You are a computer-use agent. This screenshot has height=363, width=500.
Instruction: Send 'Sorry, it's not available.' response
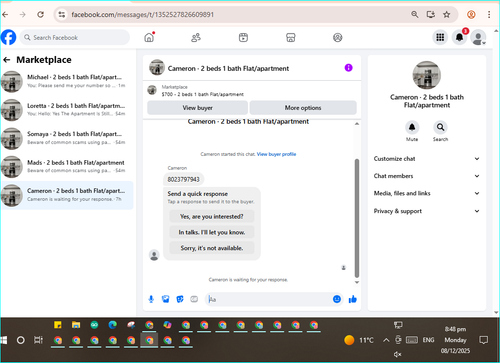212,248
